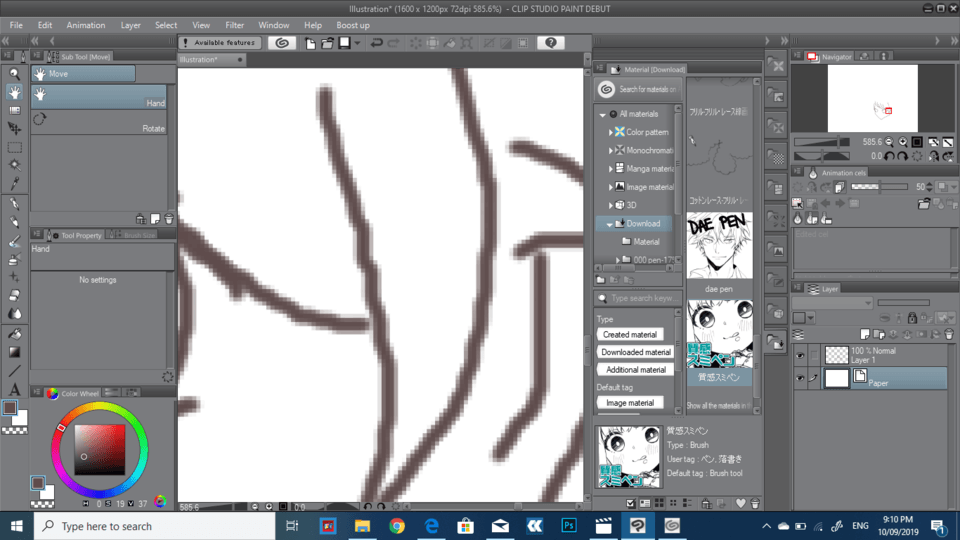The image size is (960, 540).
Task: Open layer blending mode dropdown
Action: click(832, 303)
